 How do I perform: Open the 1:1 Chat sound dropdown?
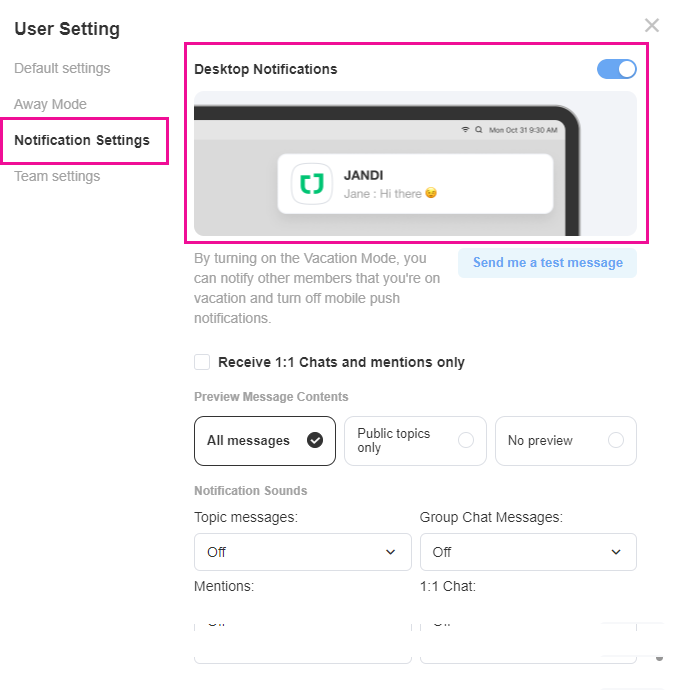point(528,640)
